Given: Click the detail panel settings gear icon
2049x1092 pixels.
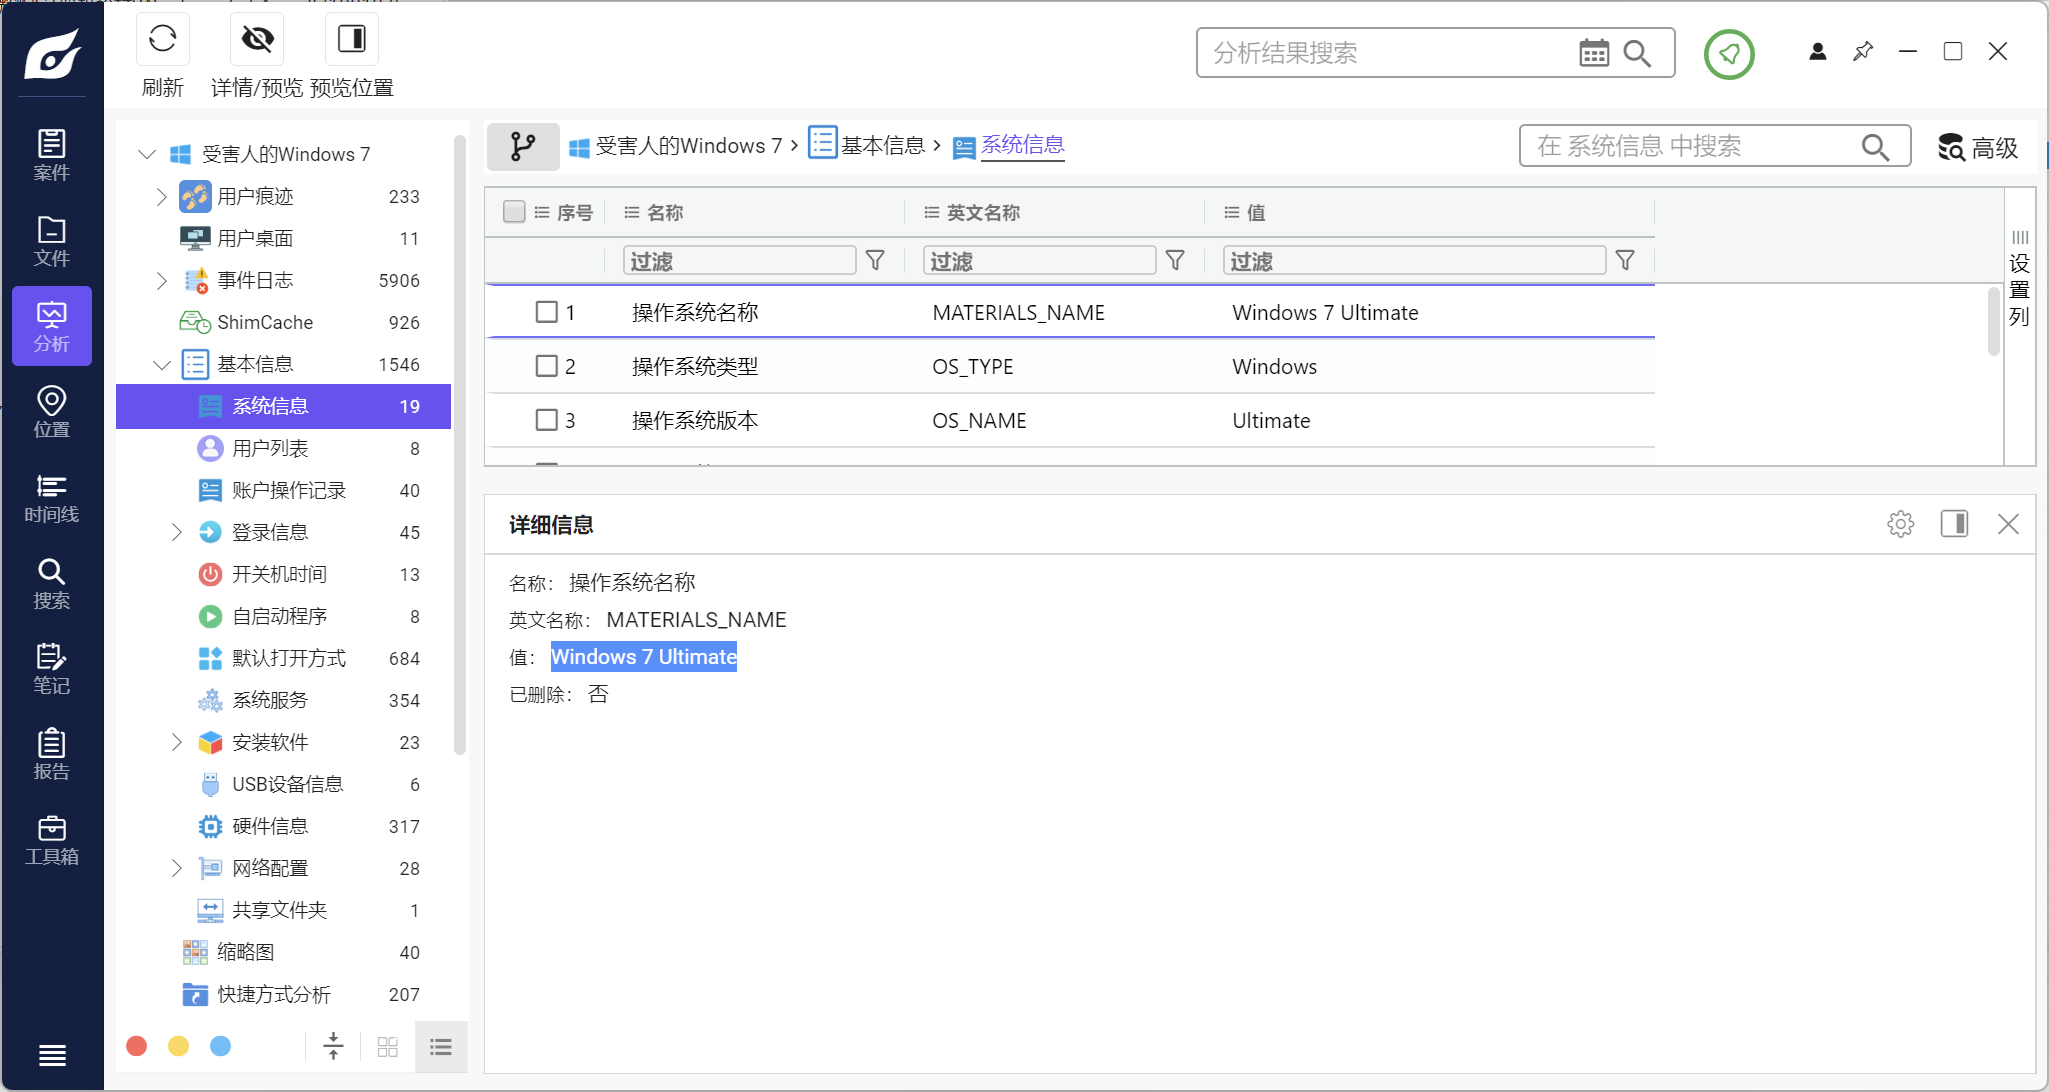Looking at the screenshot, I should click(x=1901, y=524).
